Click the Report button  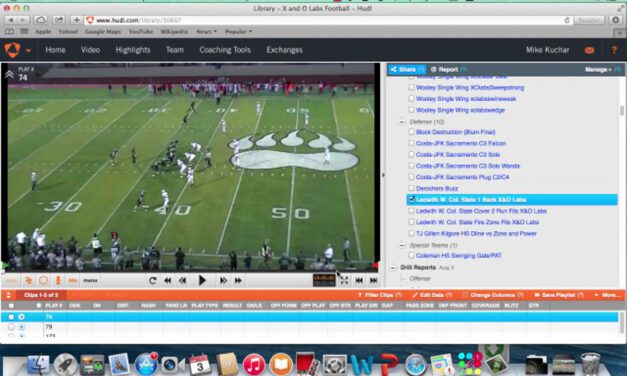tap(448, 69)
